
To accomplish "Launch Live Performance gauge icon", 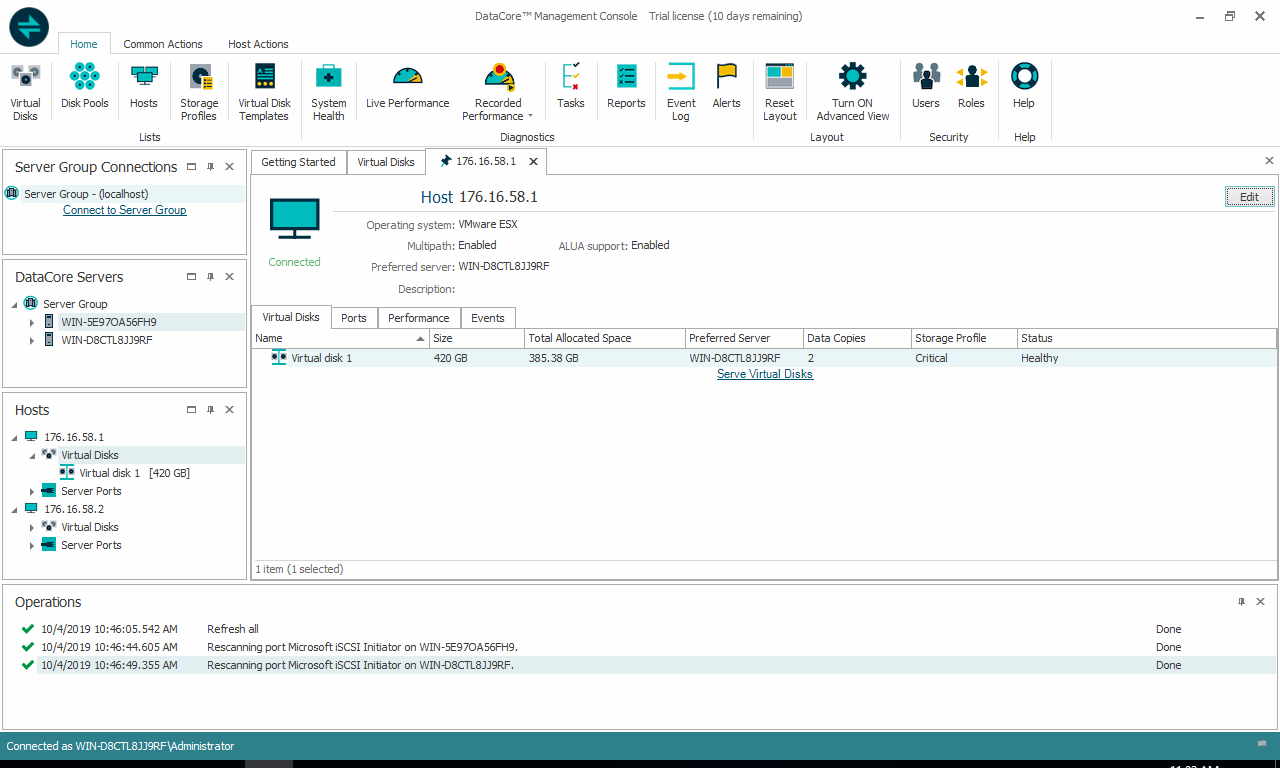I will point(408,86).
